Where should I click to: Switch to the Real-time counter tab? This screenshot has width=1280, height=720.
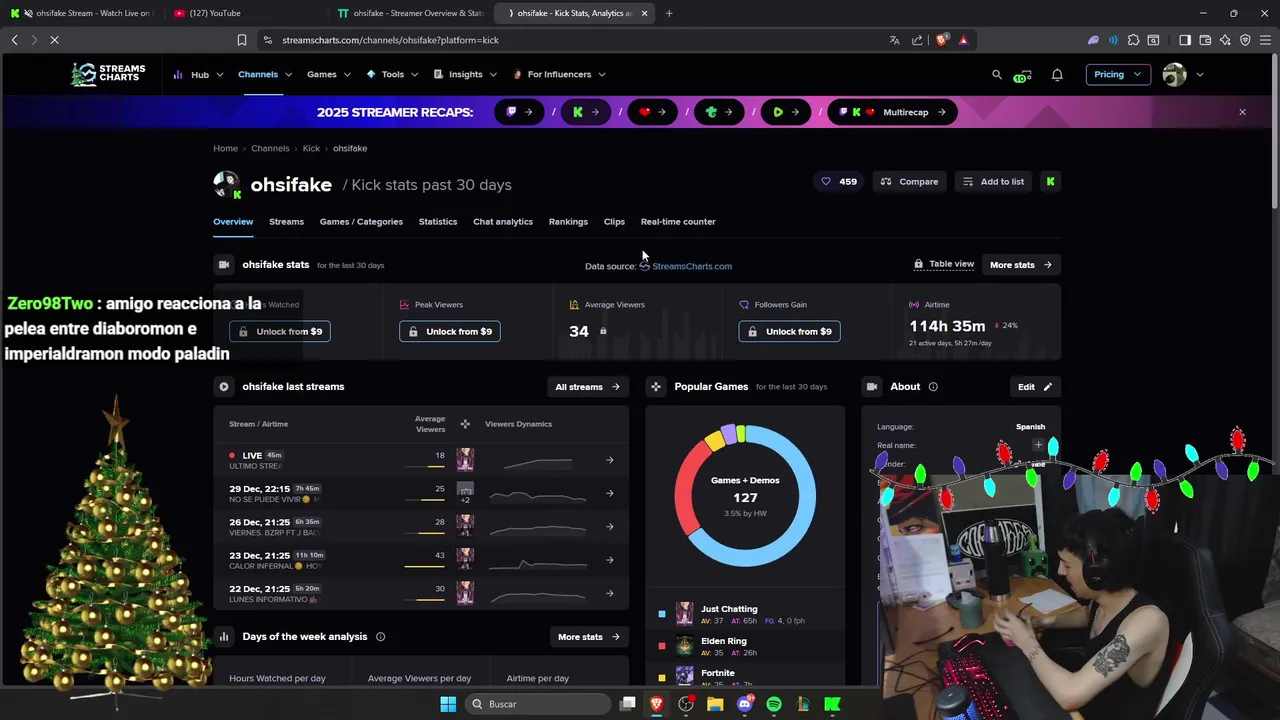pos(678,222)
